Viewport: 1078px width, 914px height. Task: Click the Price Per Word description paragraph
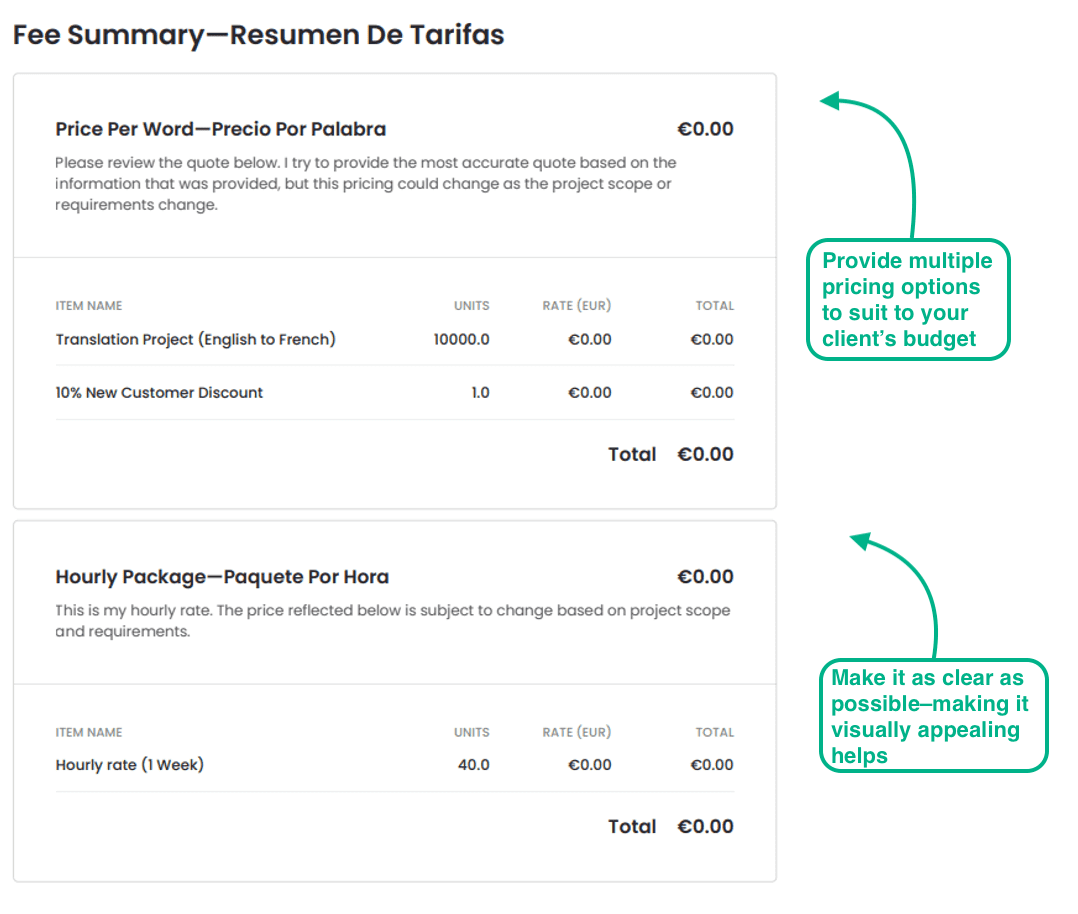tap(366, 183)
